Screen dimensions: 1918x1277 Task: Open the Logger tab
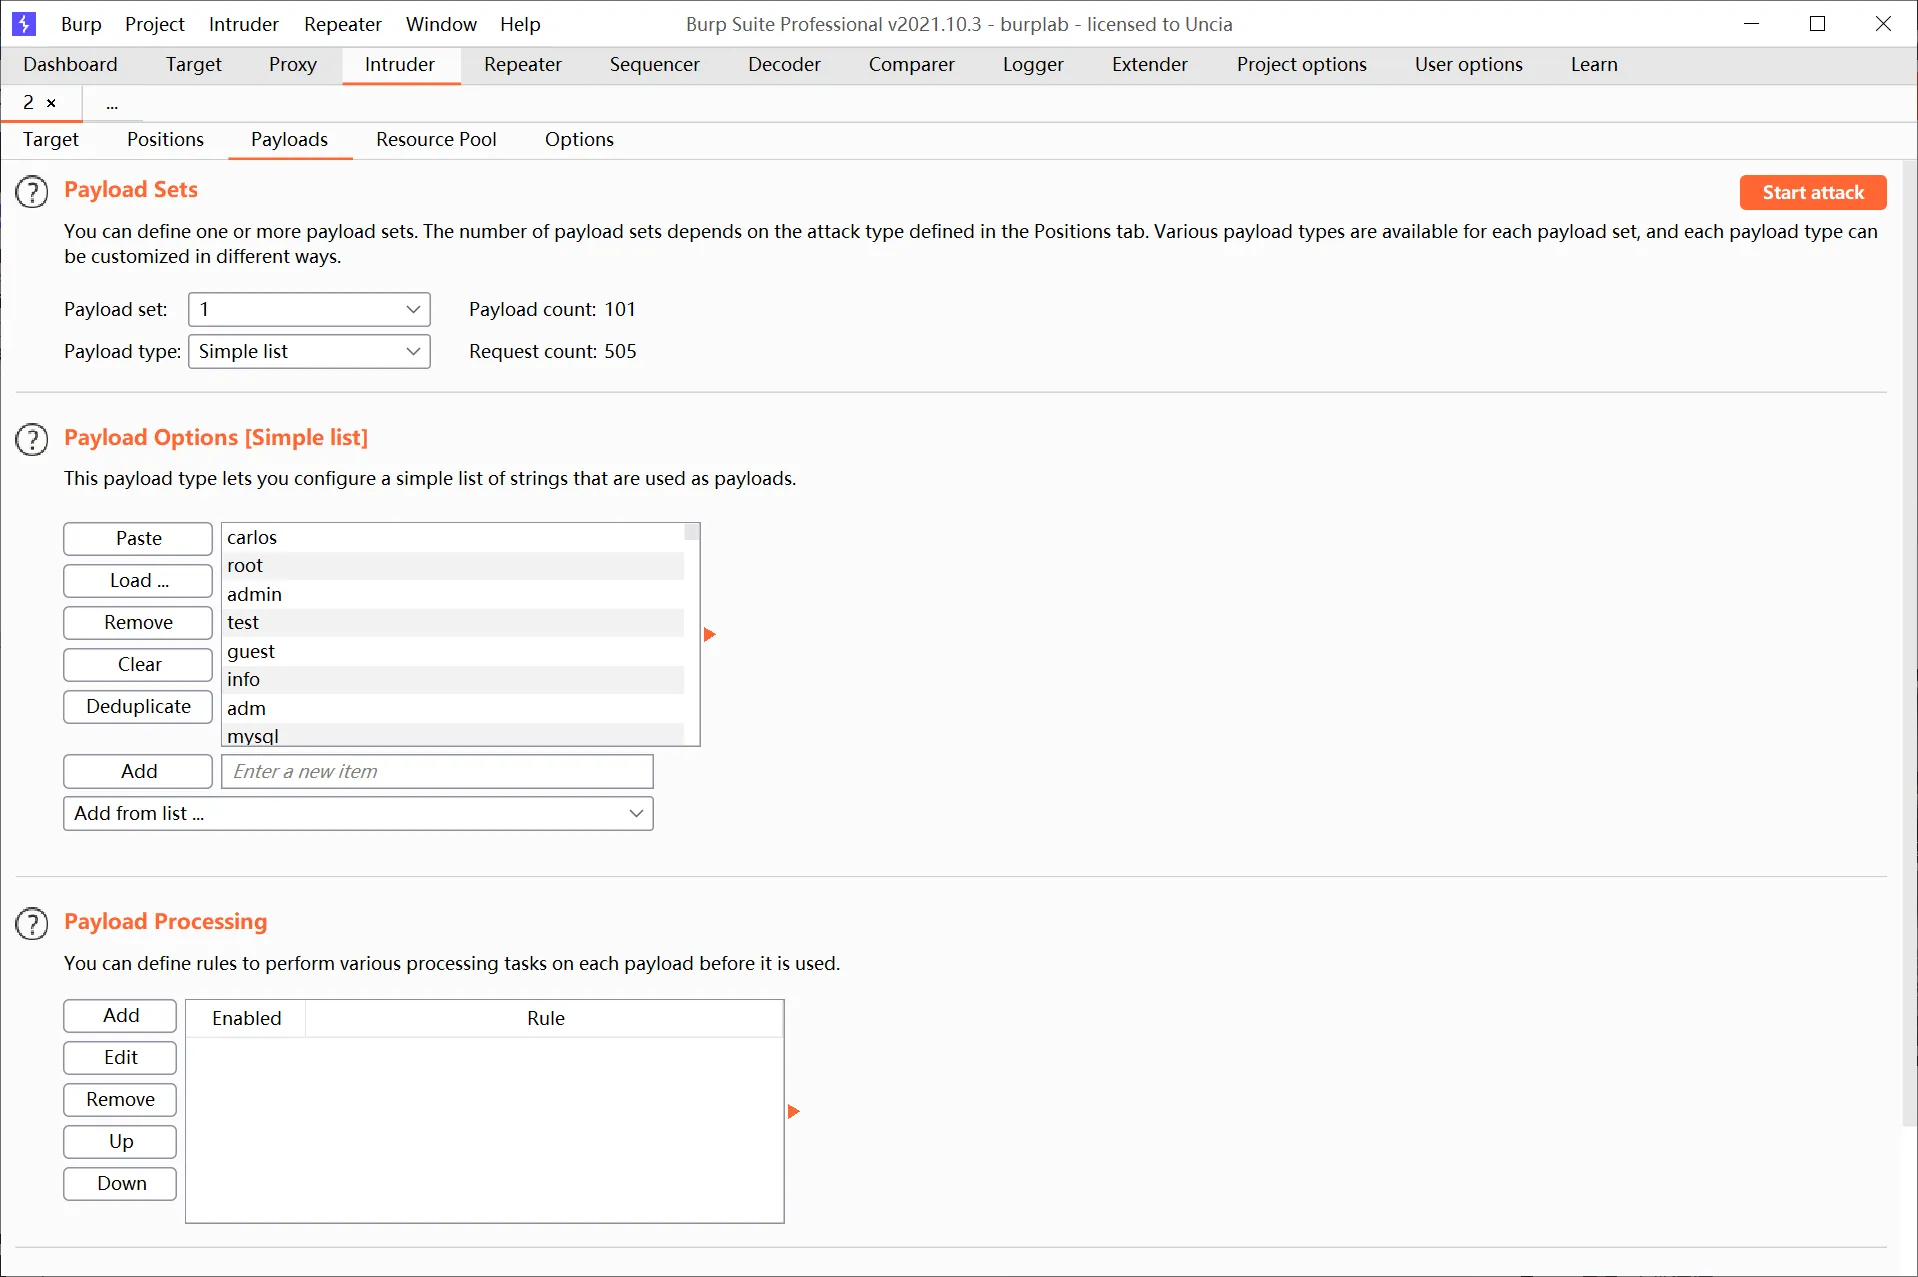pyautogui.click(x=1033, y=64)
